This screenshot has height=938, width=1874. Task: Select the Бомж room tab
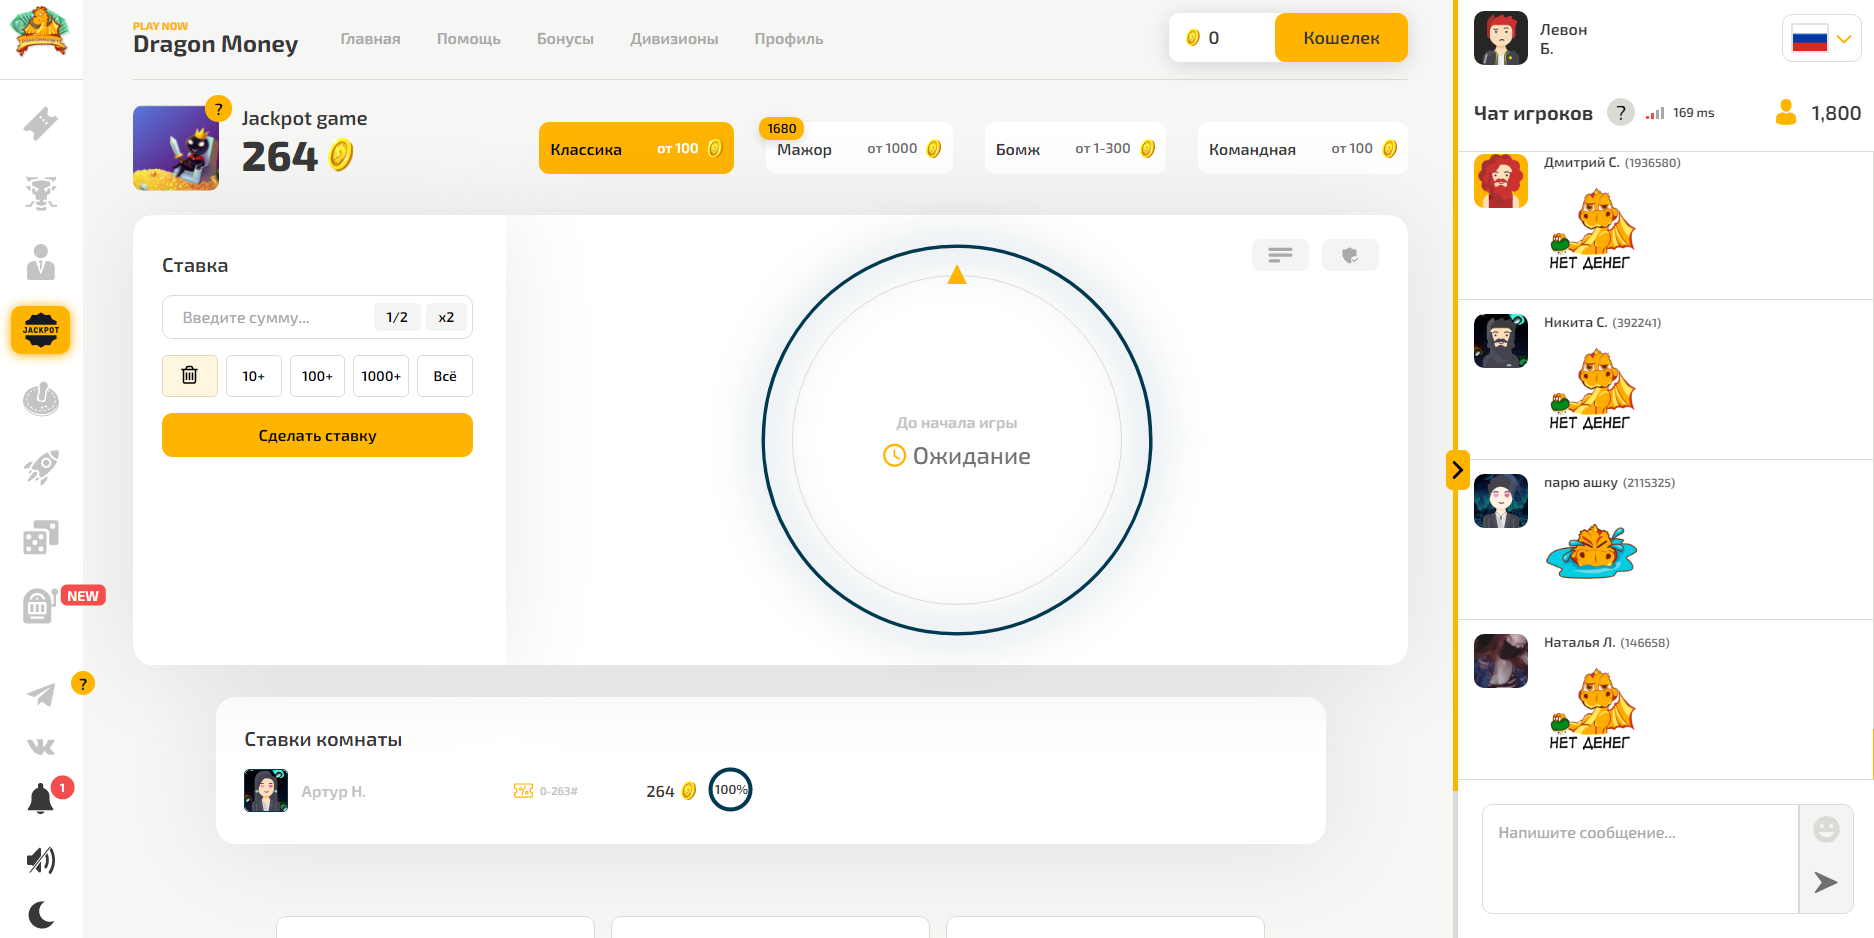[x=1075, y=148]
